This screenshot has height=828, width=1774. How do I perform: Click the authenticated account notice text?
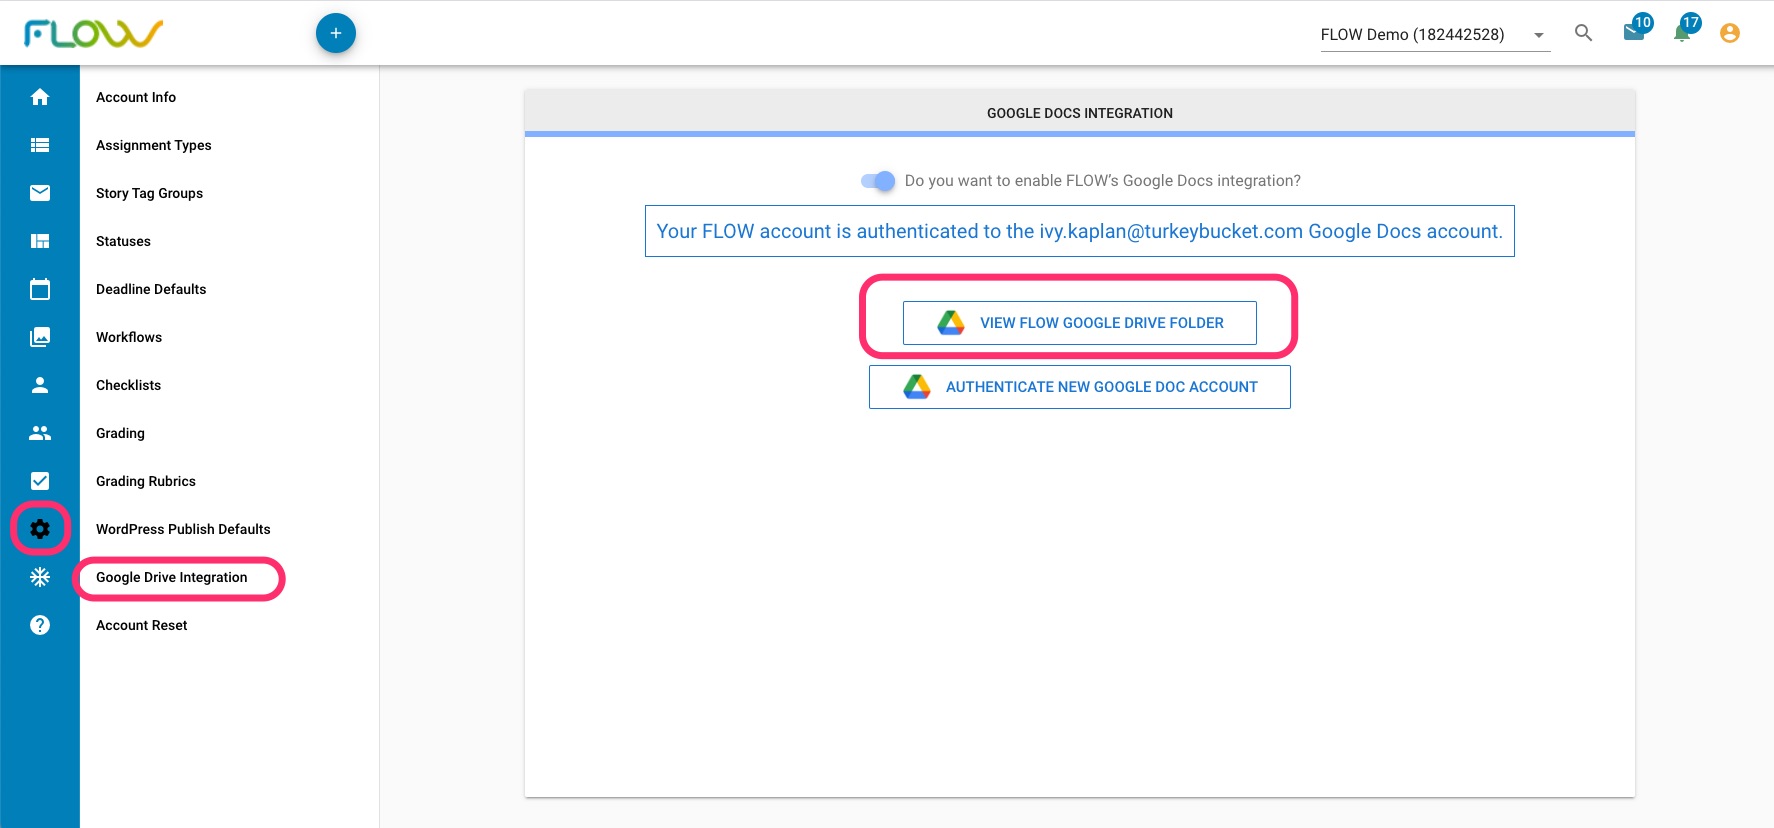tap(1080, 231)
